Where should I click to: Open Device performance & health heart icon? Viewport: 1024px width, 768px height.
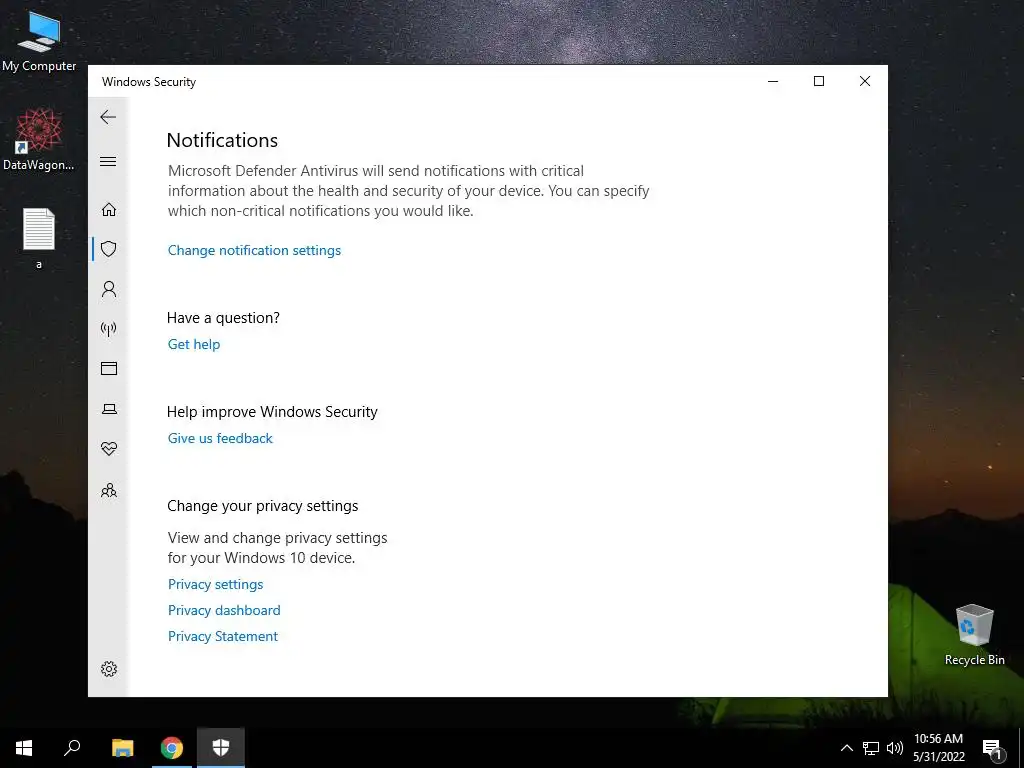[x=109, y=449]
